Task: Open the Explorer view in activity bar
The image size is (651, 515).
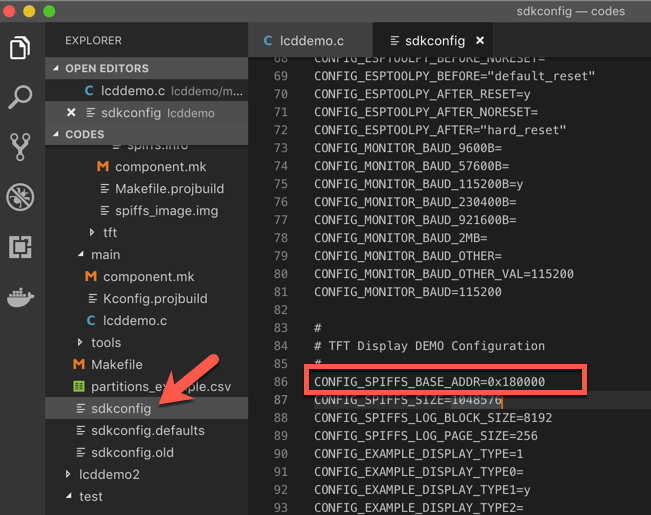Action: coord(20,48)
